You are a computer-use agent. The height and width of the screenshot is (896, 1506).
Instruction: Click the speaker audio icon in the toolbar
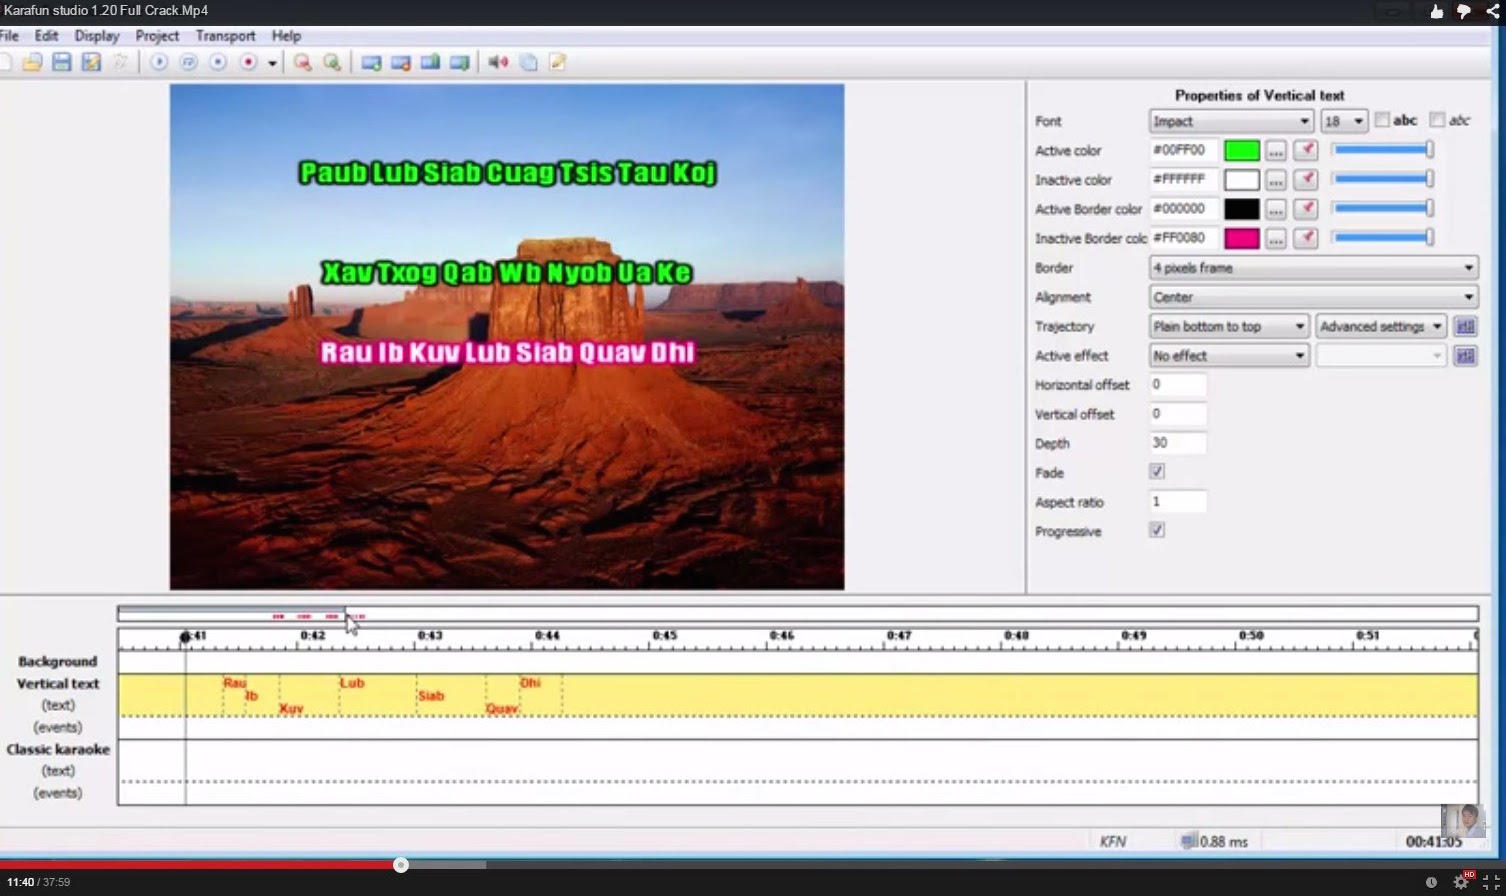point(498,62)
